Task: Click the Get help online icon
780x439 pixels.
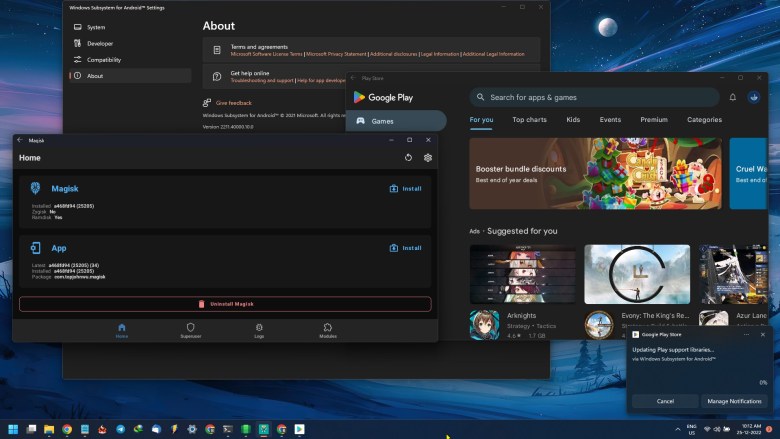Action: point(217,77)
